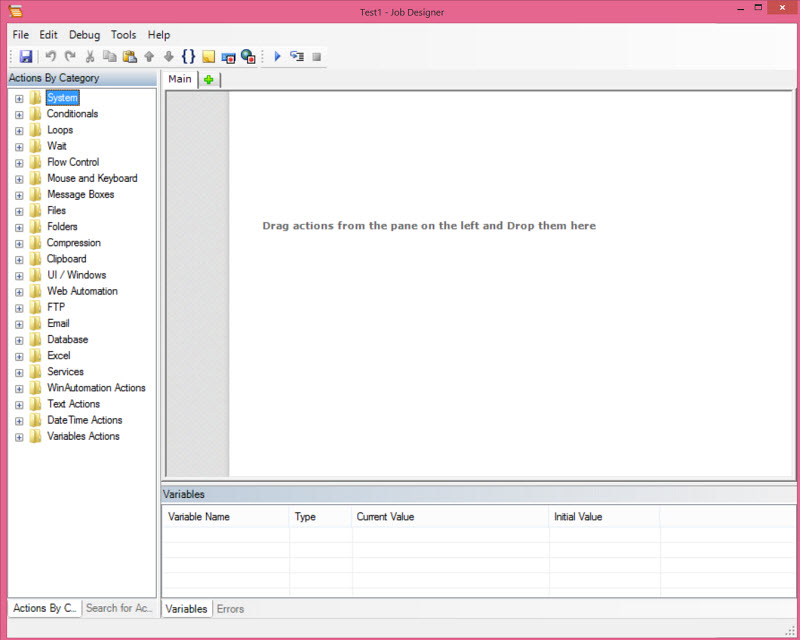Select the Services tree item
The image size is (800, 640).
tap(65, 372)
